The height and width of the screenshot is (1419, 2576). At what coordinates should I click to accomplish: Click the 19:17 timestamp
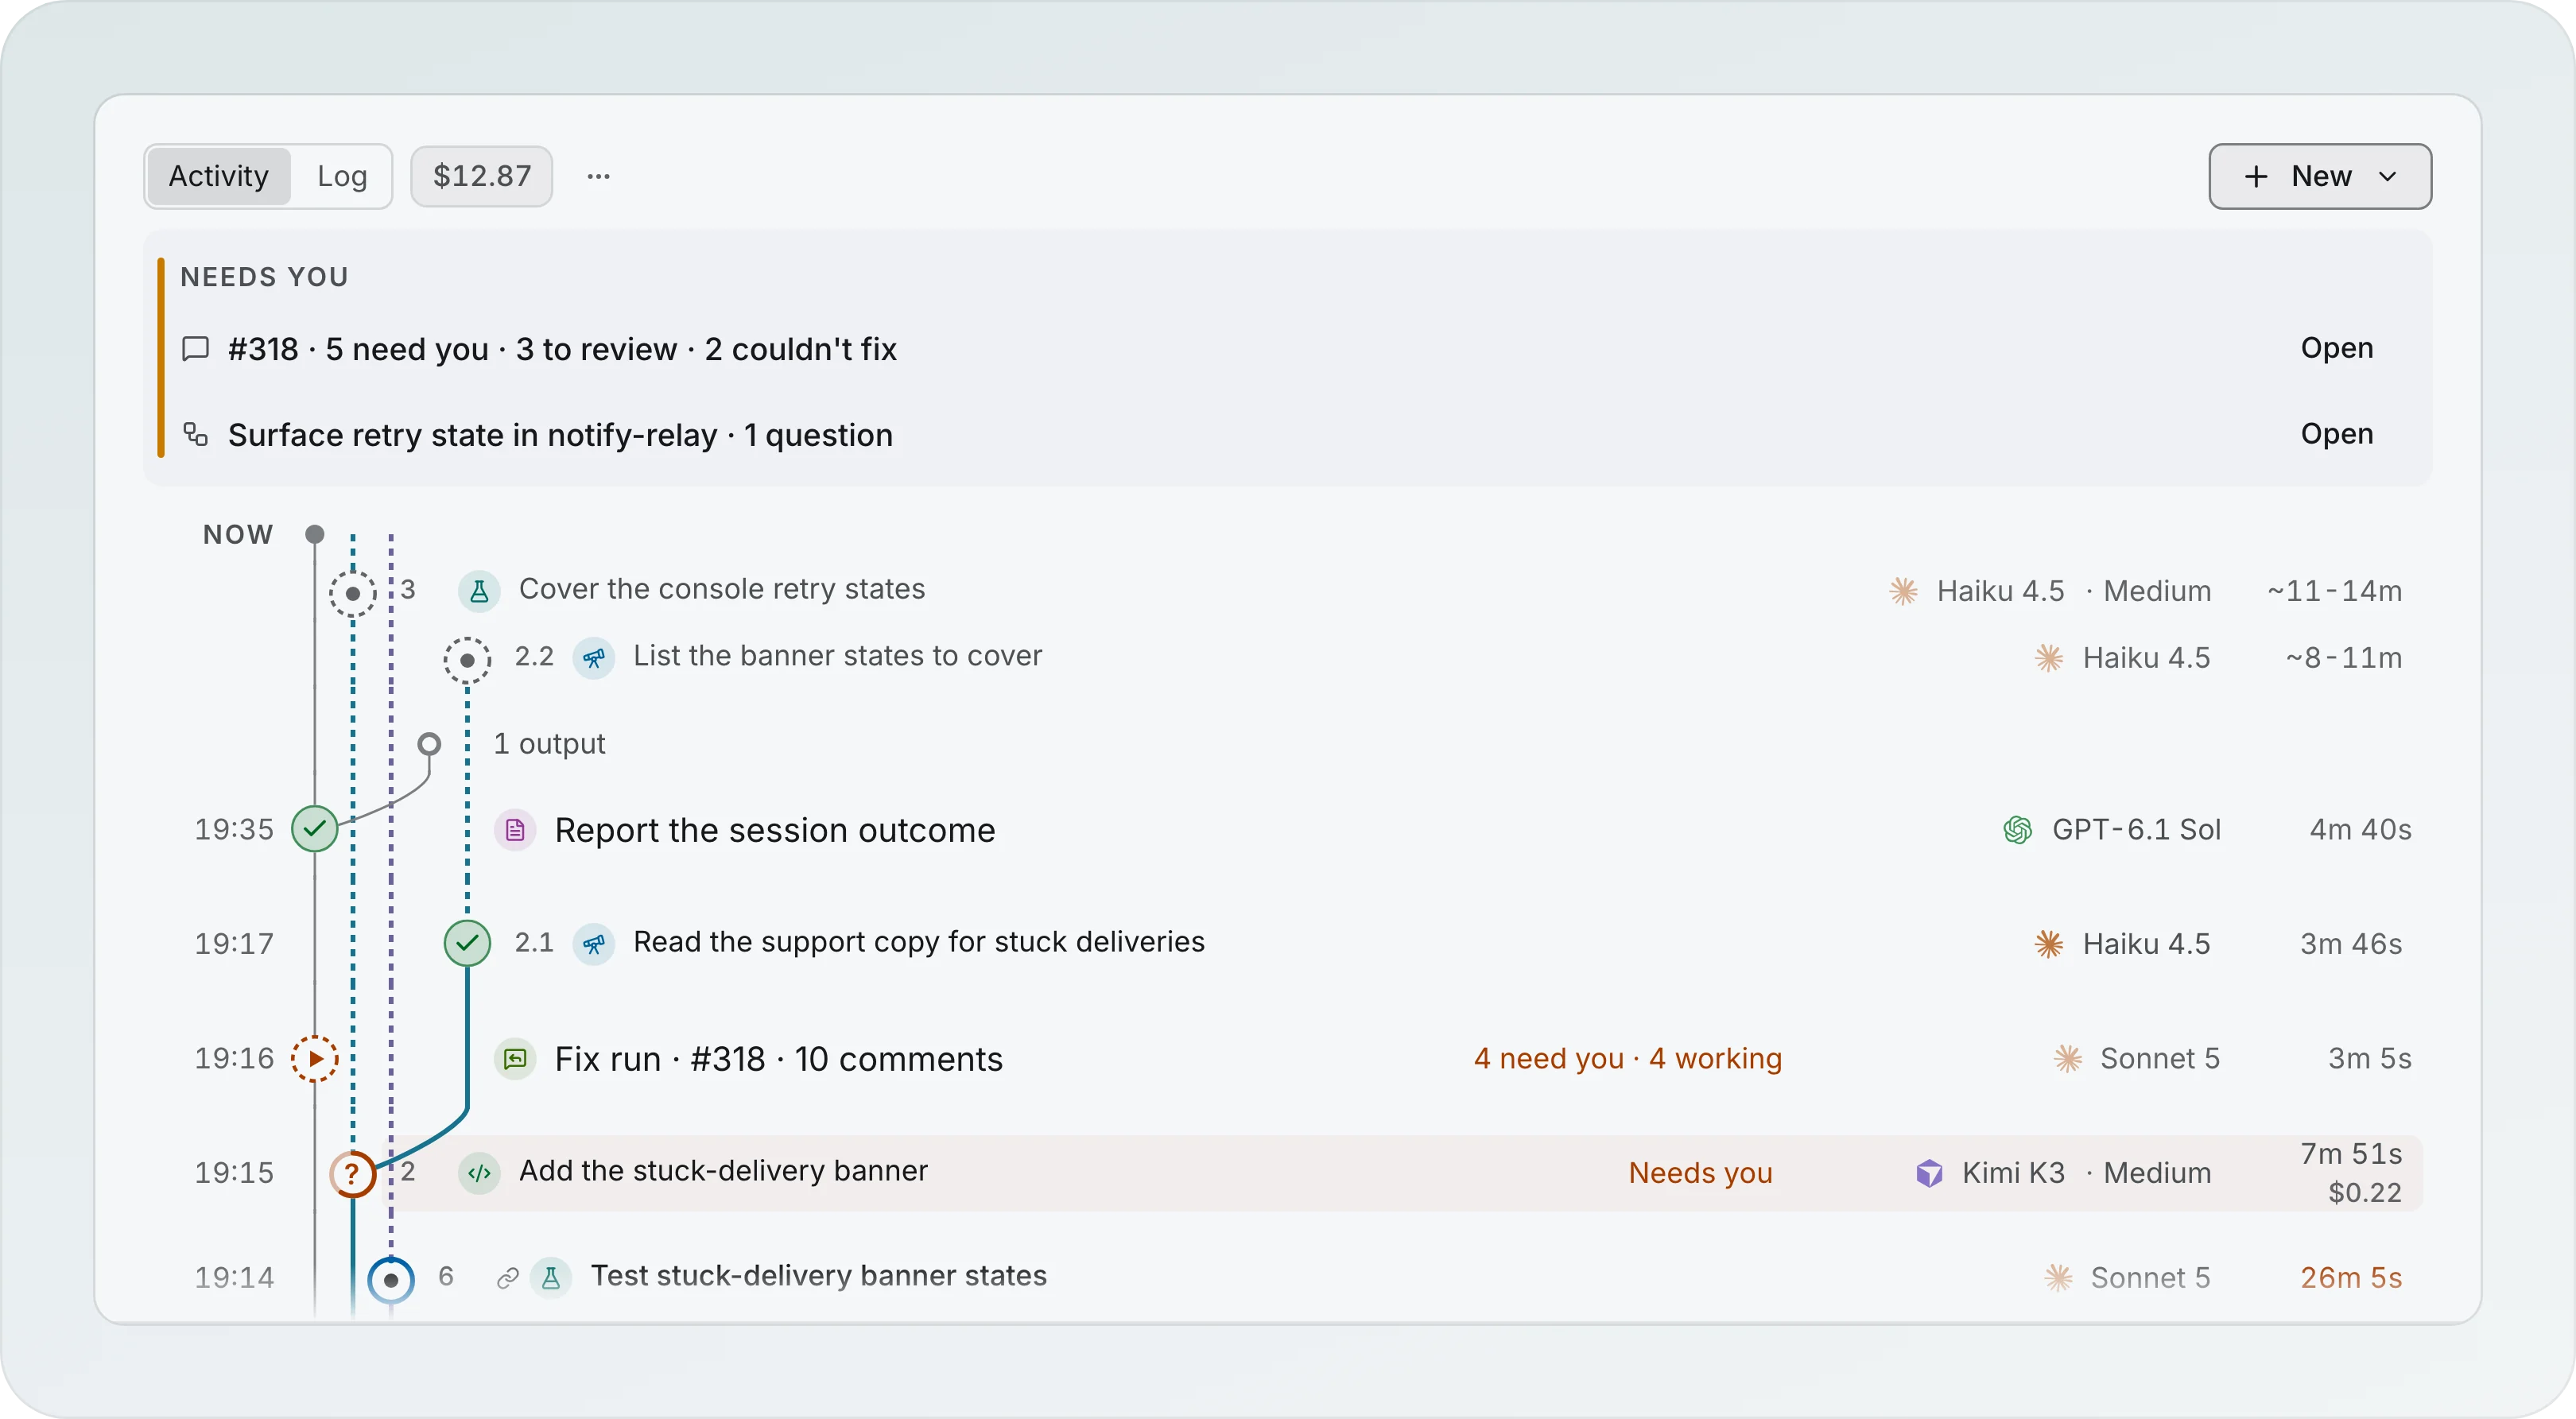pos(234,943)
